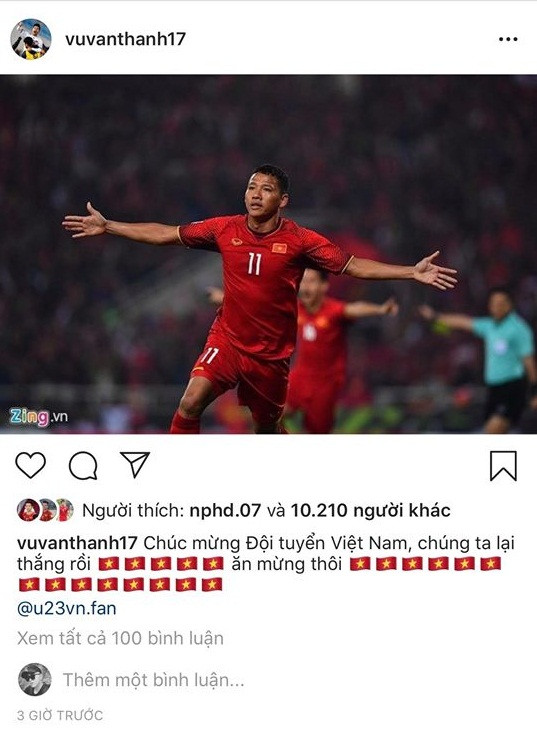This screenshot has width=537, height=737.
Task: Open vuvanthanh17 username in caption
Action: (77, 543)
